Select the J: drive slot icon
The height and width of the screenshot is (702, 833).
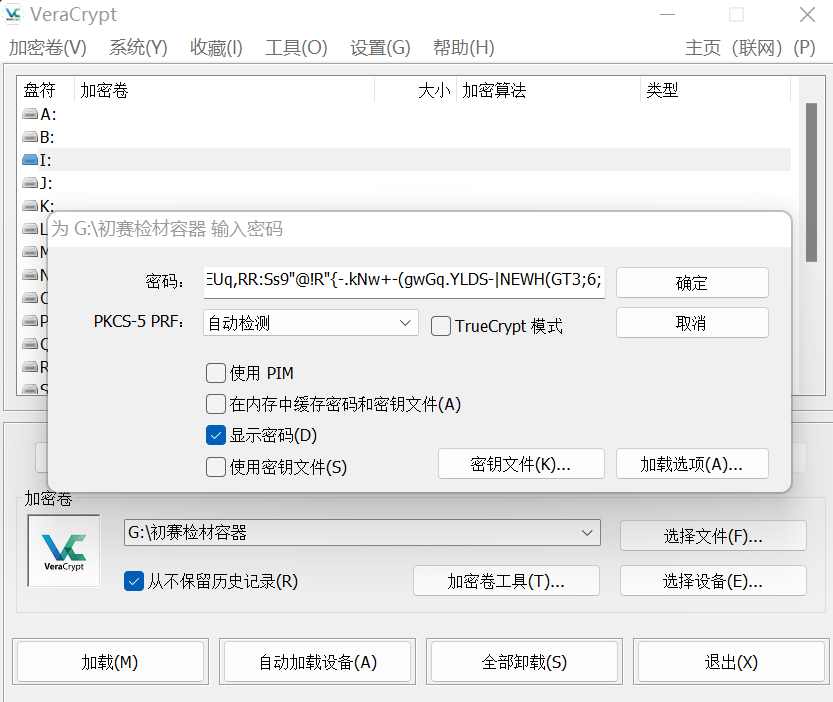point(30,183)
